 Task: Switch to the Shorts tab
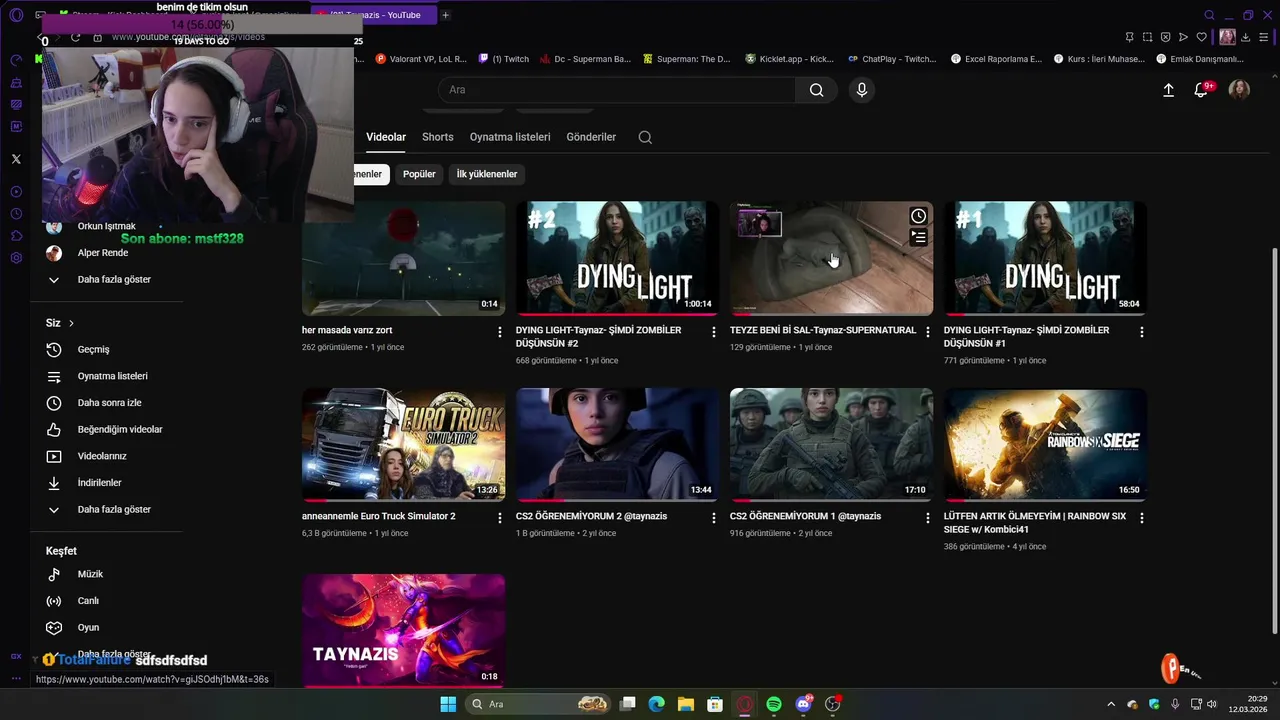[x=438, y=137]
